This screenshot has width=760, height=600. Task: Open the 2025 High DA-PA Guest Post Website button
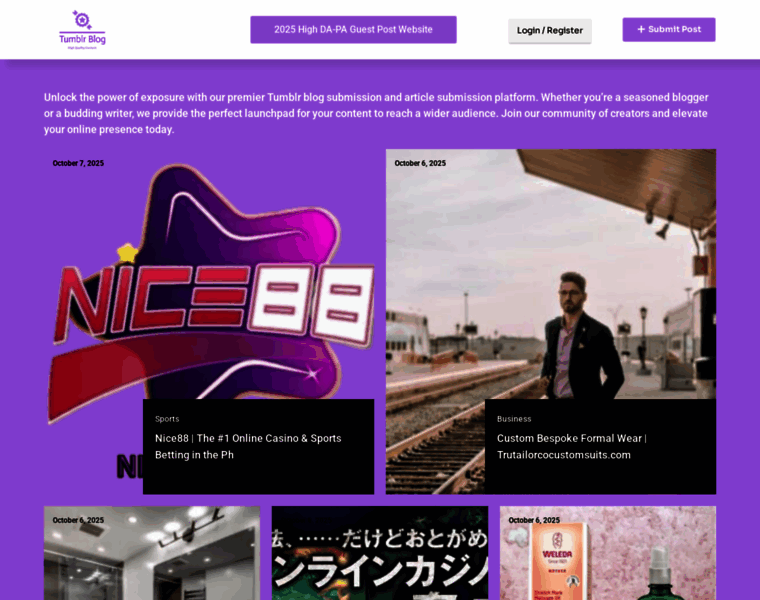(x=353, y=30)
